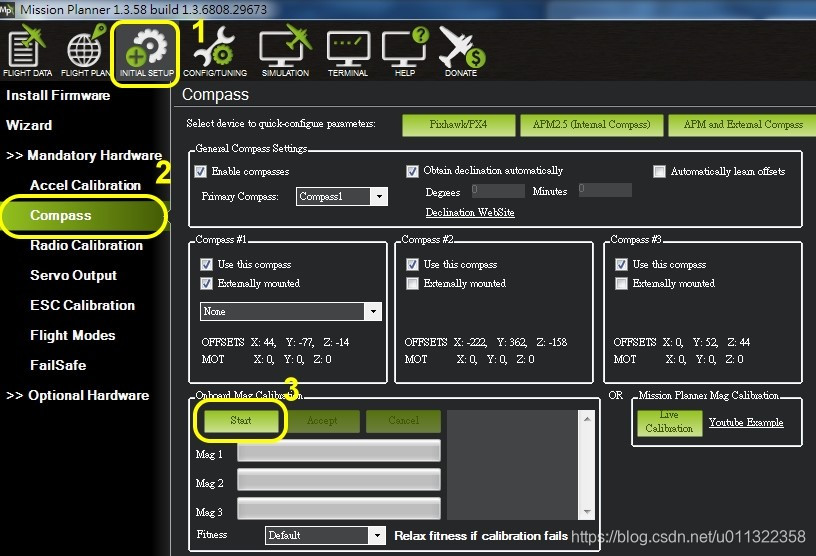
Task: Click the Live Calibration button
Action: [x=669, y=422]
